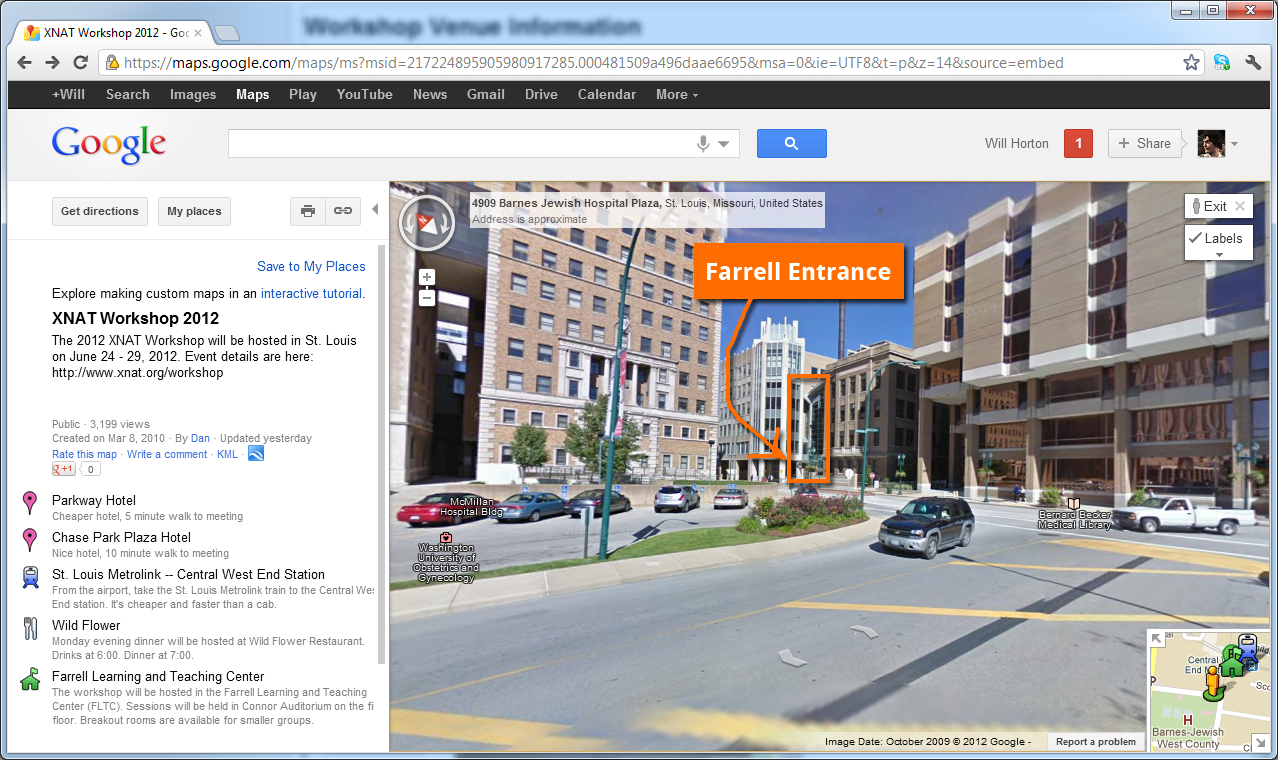Bookmark page with the star icon
This screenshot has width=1278, height=760.
click(1191, 62)
